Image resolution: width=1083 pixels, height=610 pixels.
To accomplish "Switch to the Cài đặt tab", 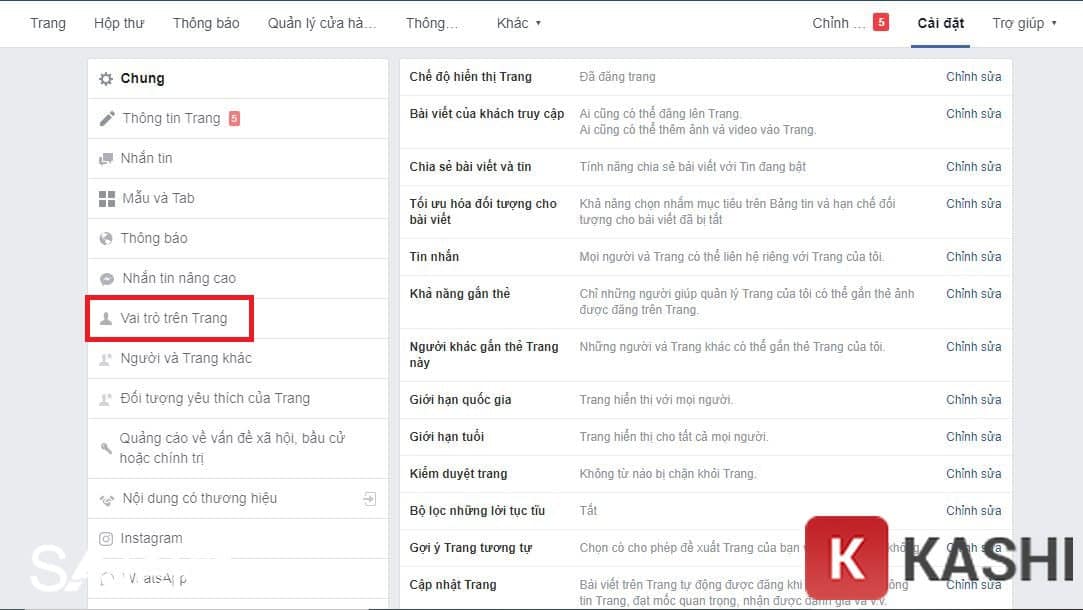I will (x=940, y=22).
